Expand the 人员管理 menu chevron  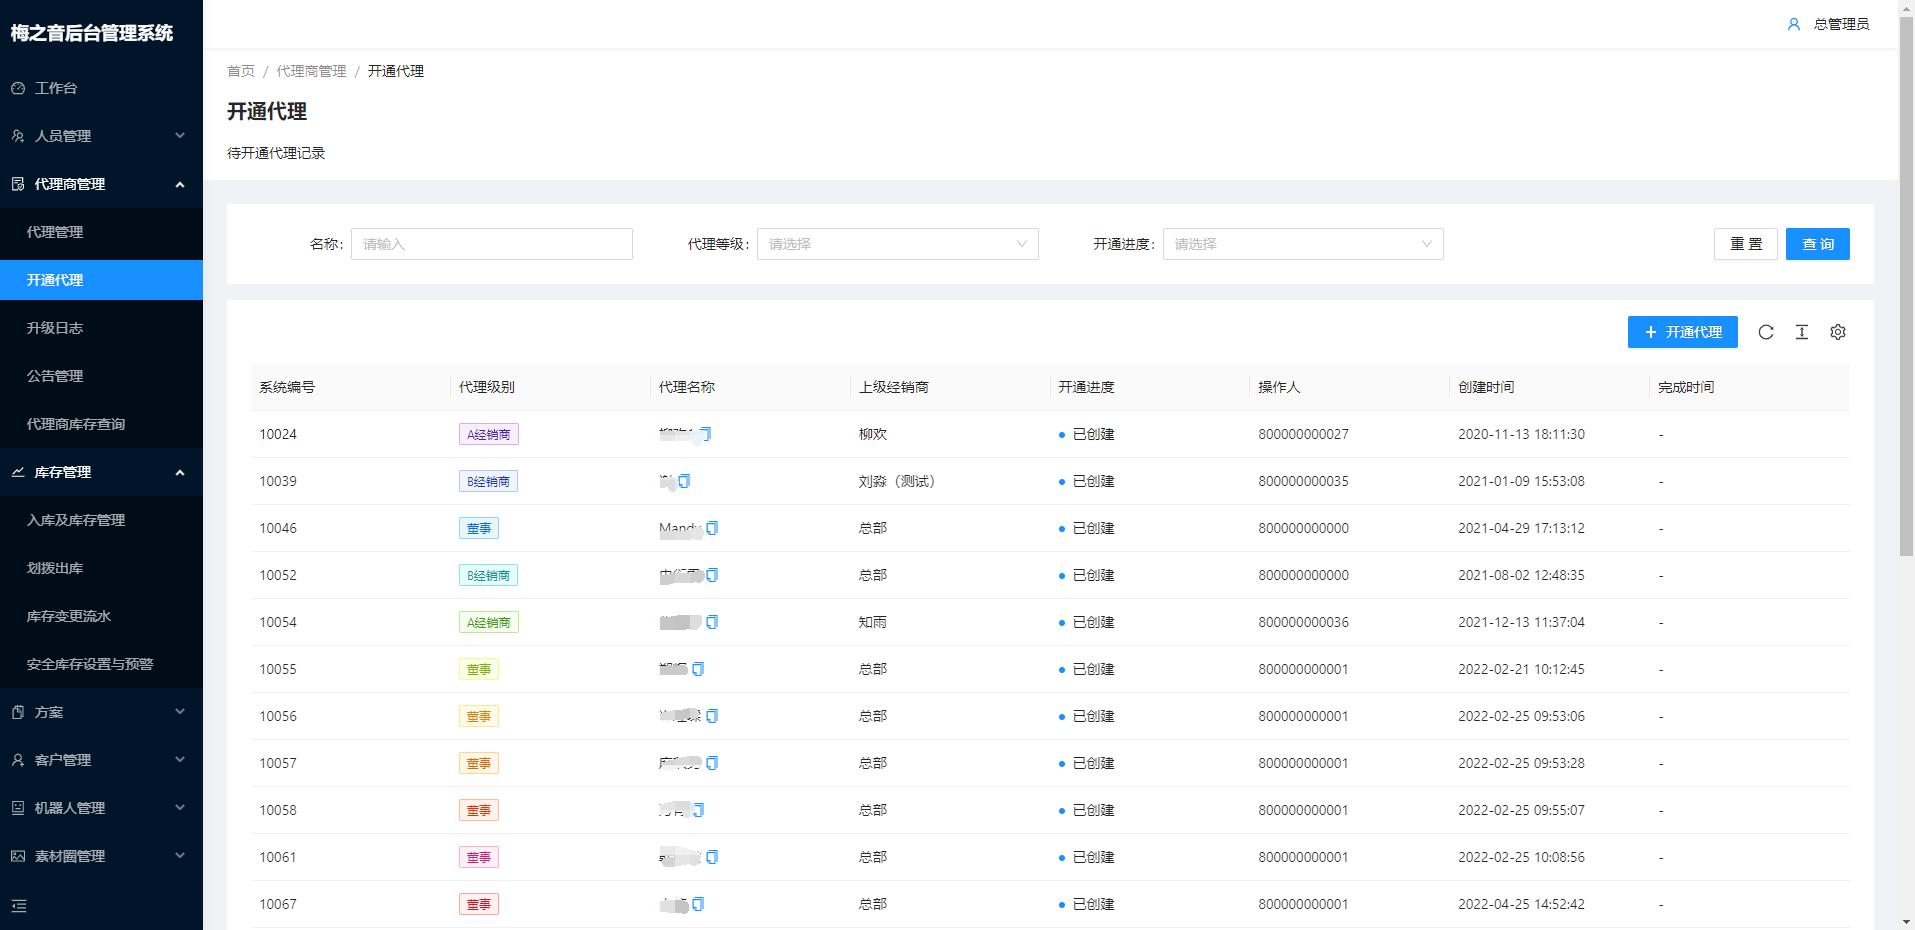[180, 136]
